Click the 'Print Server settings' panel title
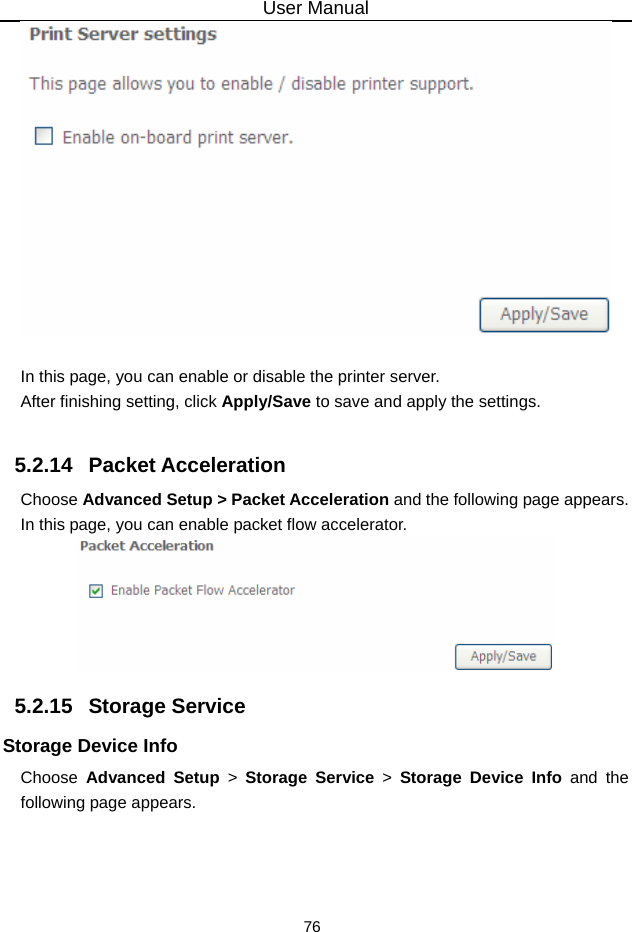632x932 pixels. tap(123, 34)
